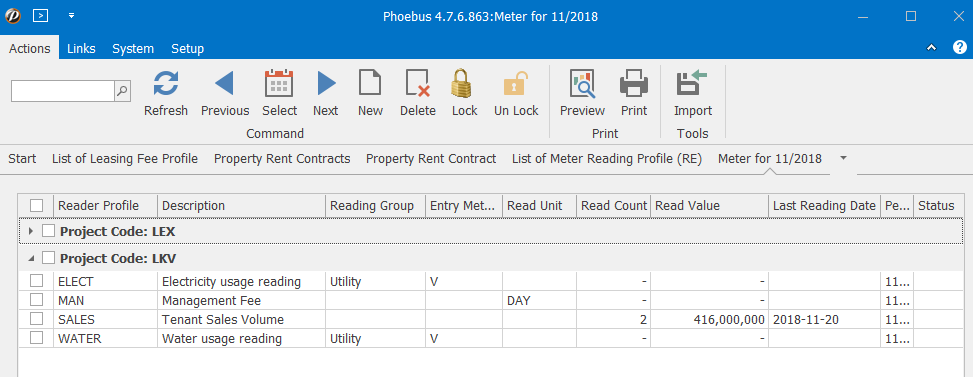Click the Phoebus application logo

click(x=13, y=16)
